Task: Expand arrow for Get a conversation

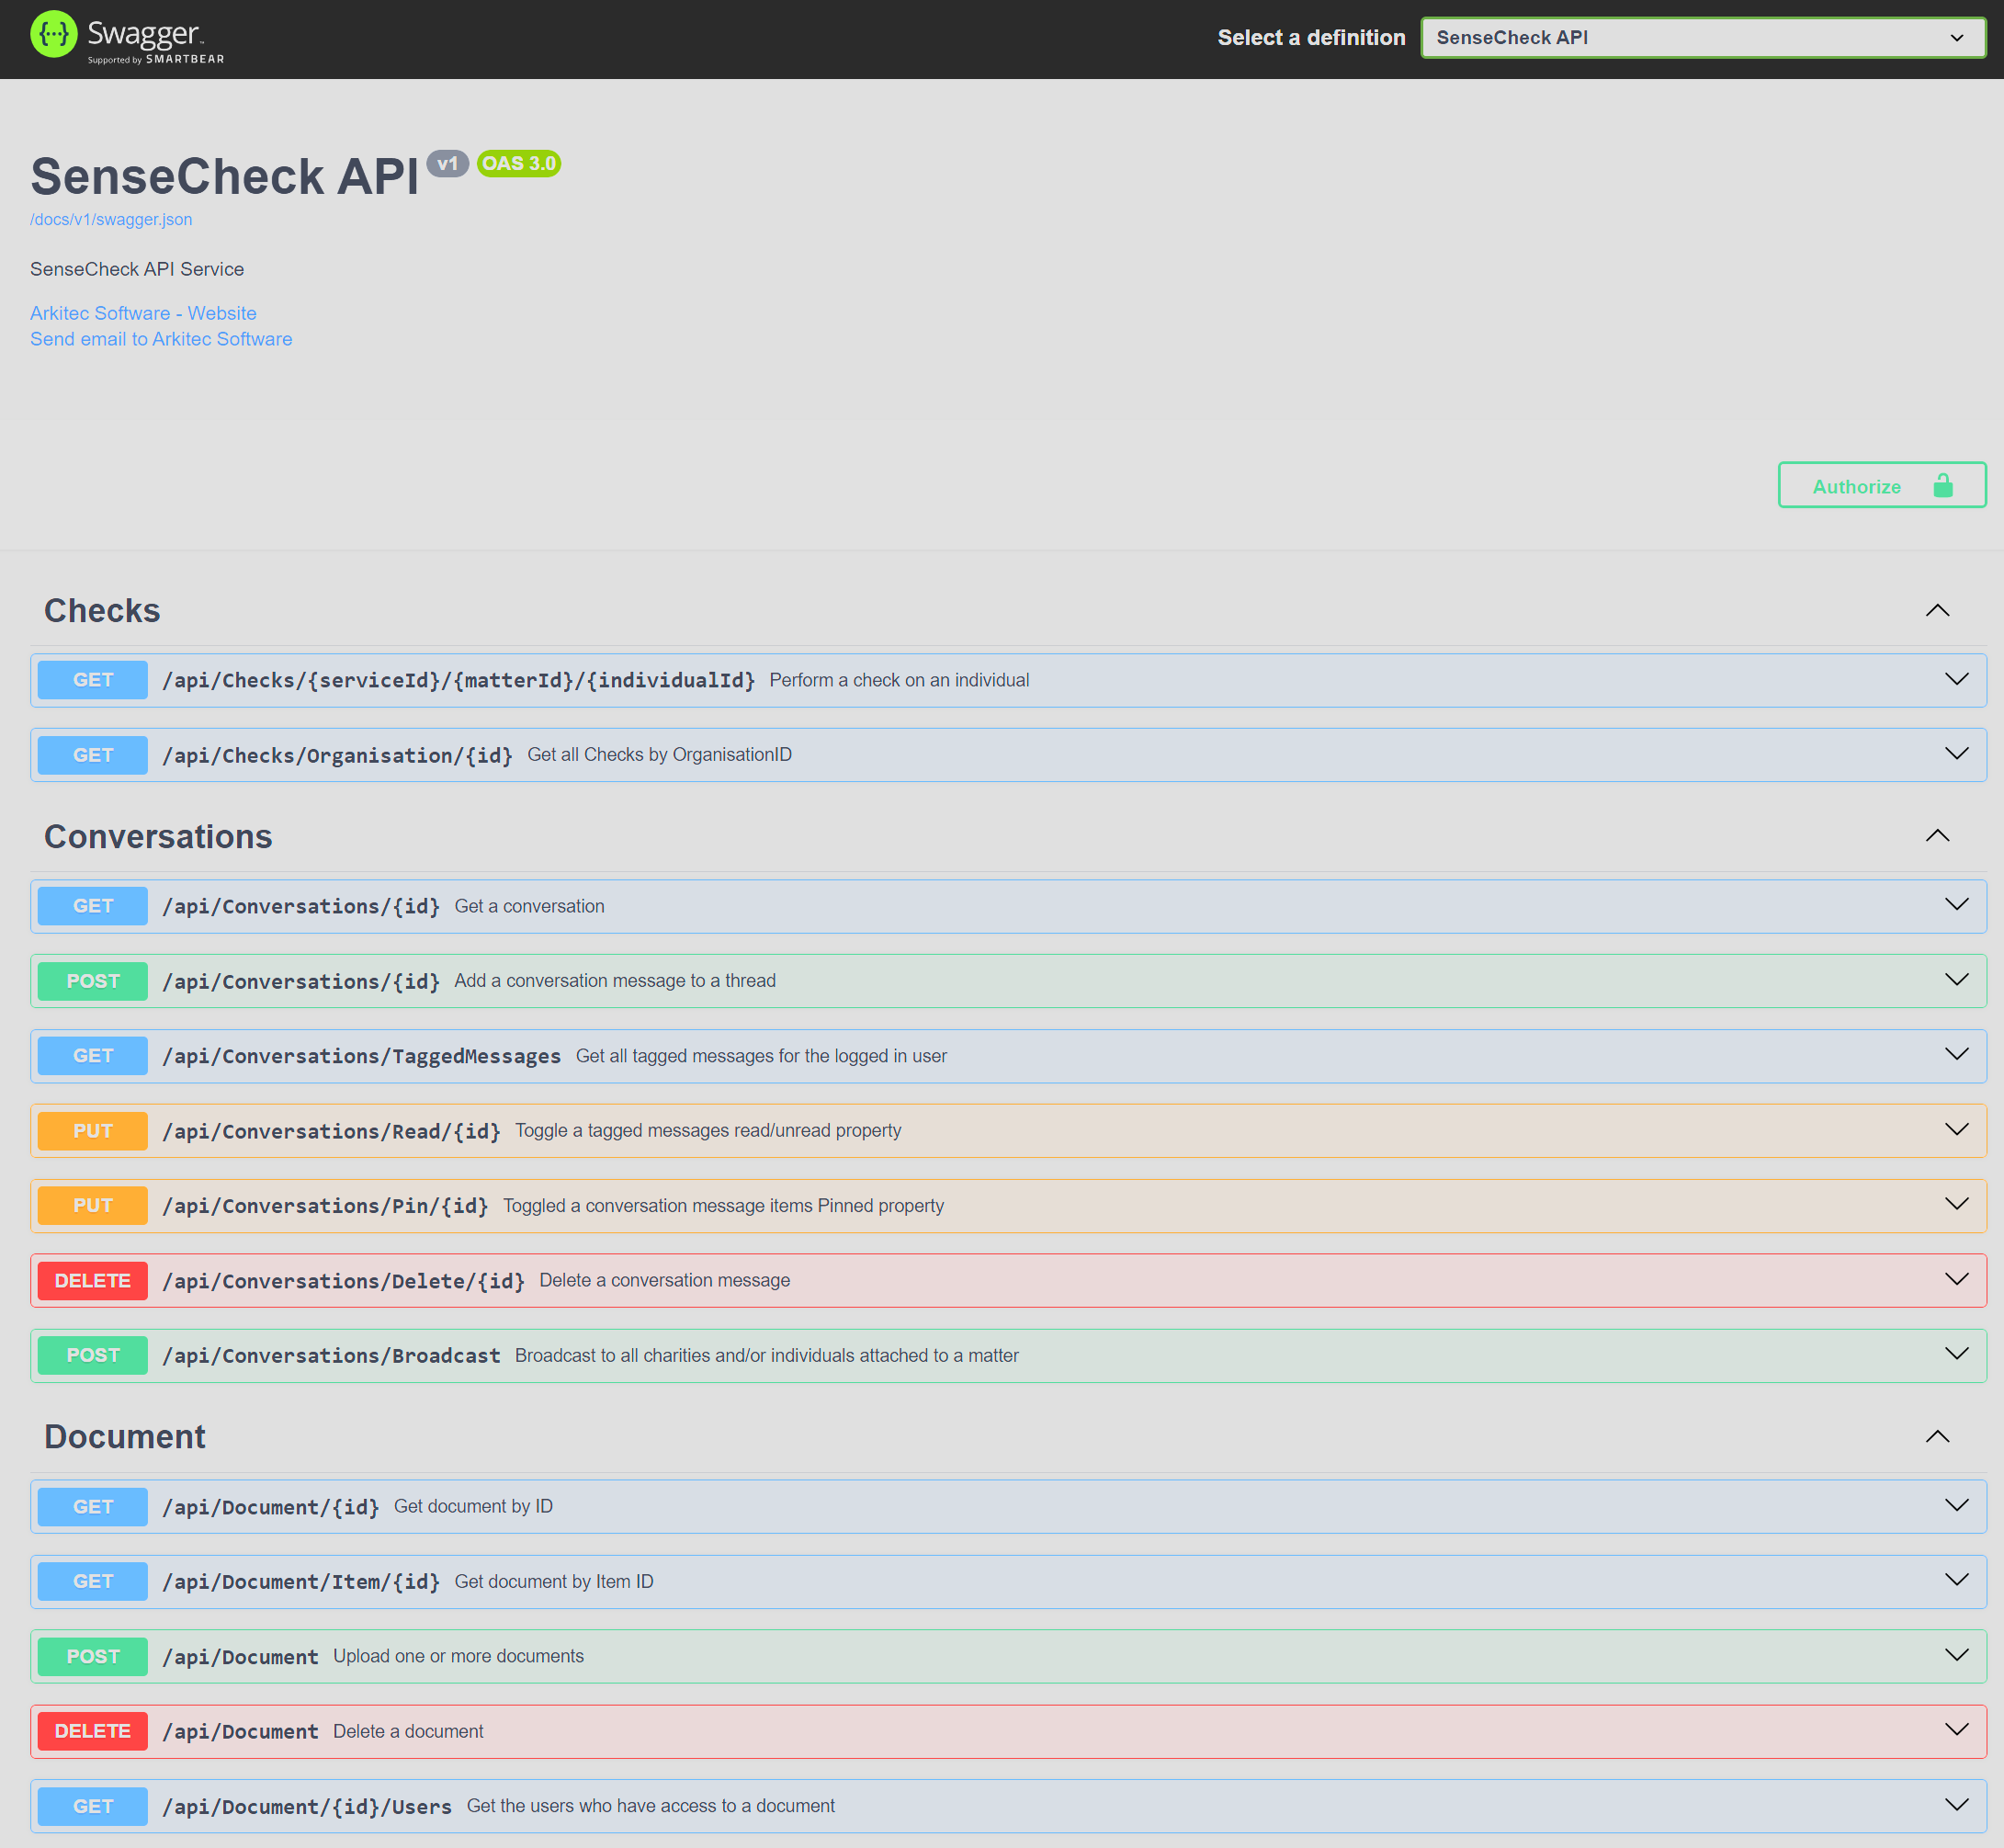Action: (1956, 905)
